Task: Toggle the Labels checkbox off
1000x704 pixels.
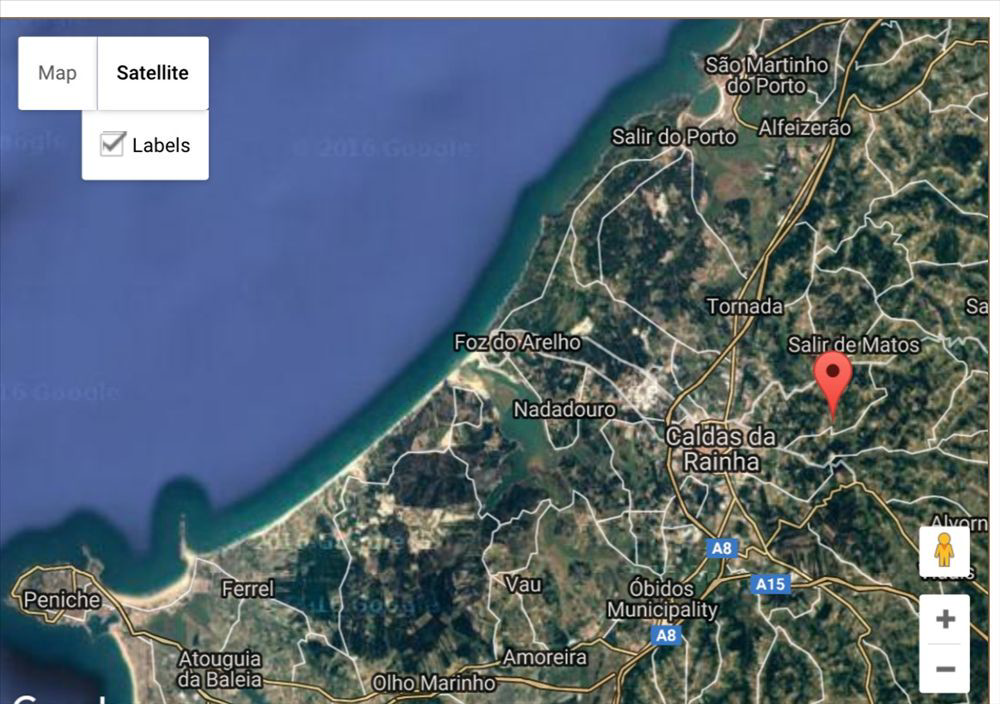Action: [112, 144]
